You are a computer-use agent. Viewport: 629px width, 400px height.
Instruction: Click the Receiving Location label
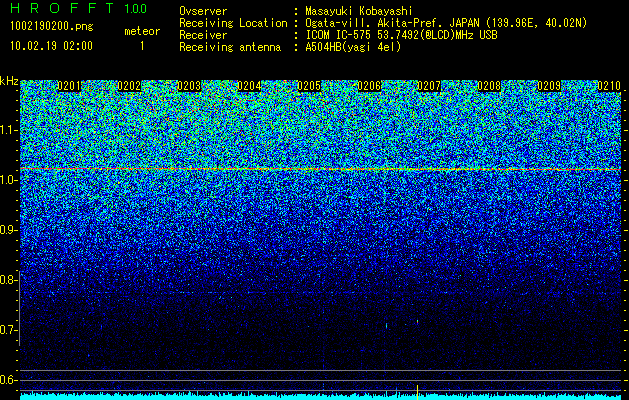(x=233, y=23)
